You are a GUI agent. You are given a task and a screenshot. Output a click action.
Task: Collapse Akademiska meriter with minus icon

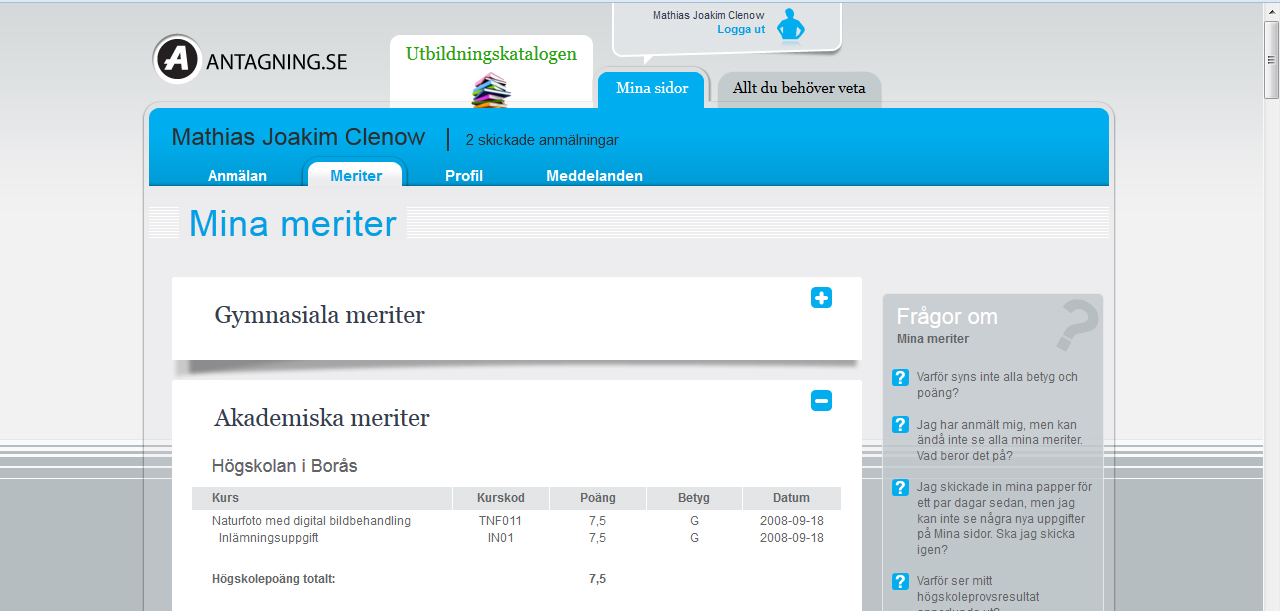click(x=821, y=401)
